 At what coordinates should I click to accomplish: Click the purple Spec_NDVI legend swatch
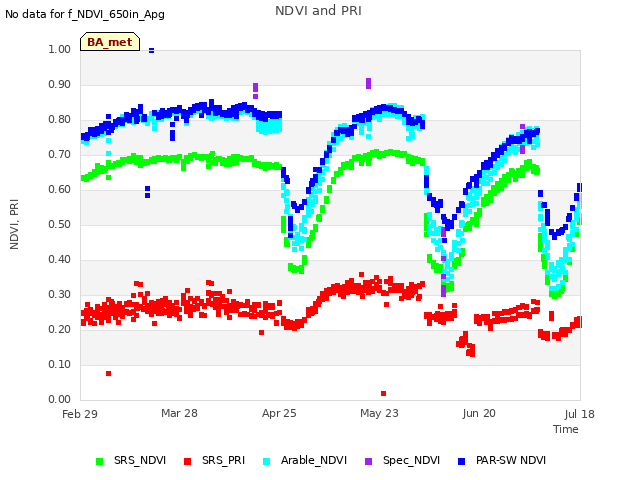click(x=368, y=461)
